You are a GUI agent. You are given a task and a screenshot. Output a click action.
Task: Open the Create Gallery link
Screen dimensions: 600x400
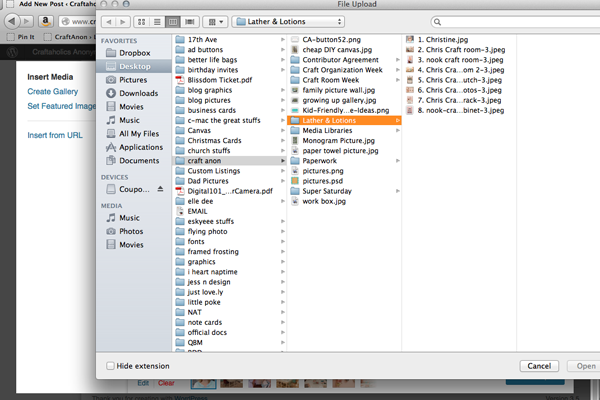pos(52,91)
